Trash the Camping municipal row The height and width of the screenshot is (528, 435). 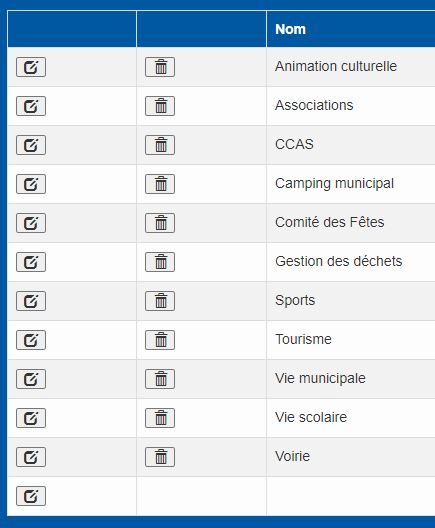click(160, 184)
